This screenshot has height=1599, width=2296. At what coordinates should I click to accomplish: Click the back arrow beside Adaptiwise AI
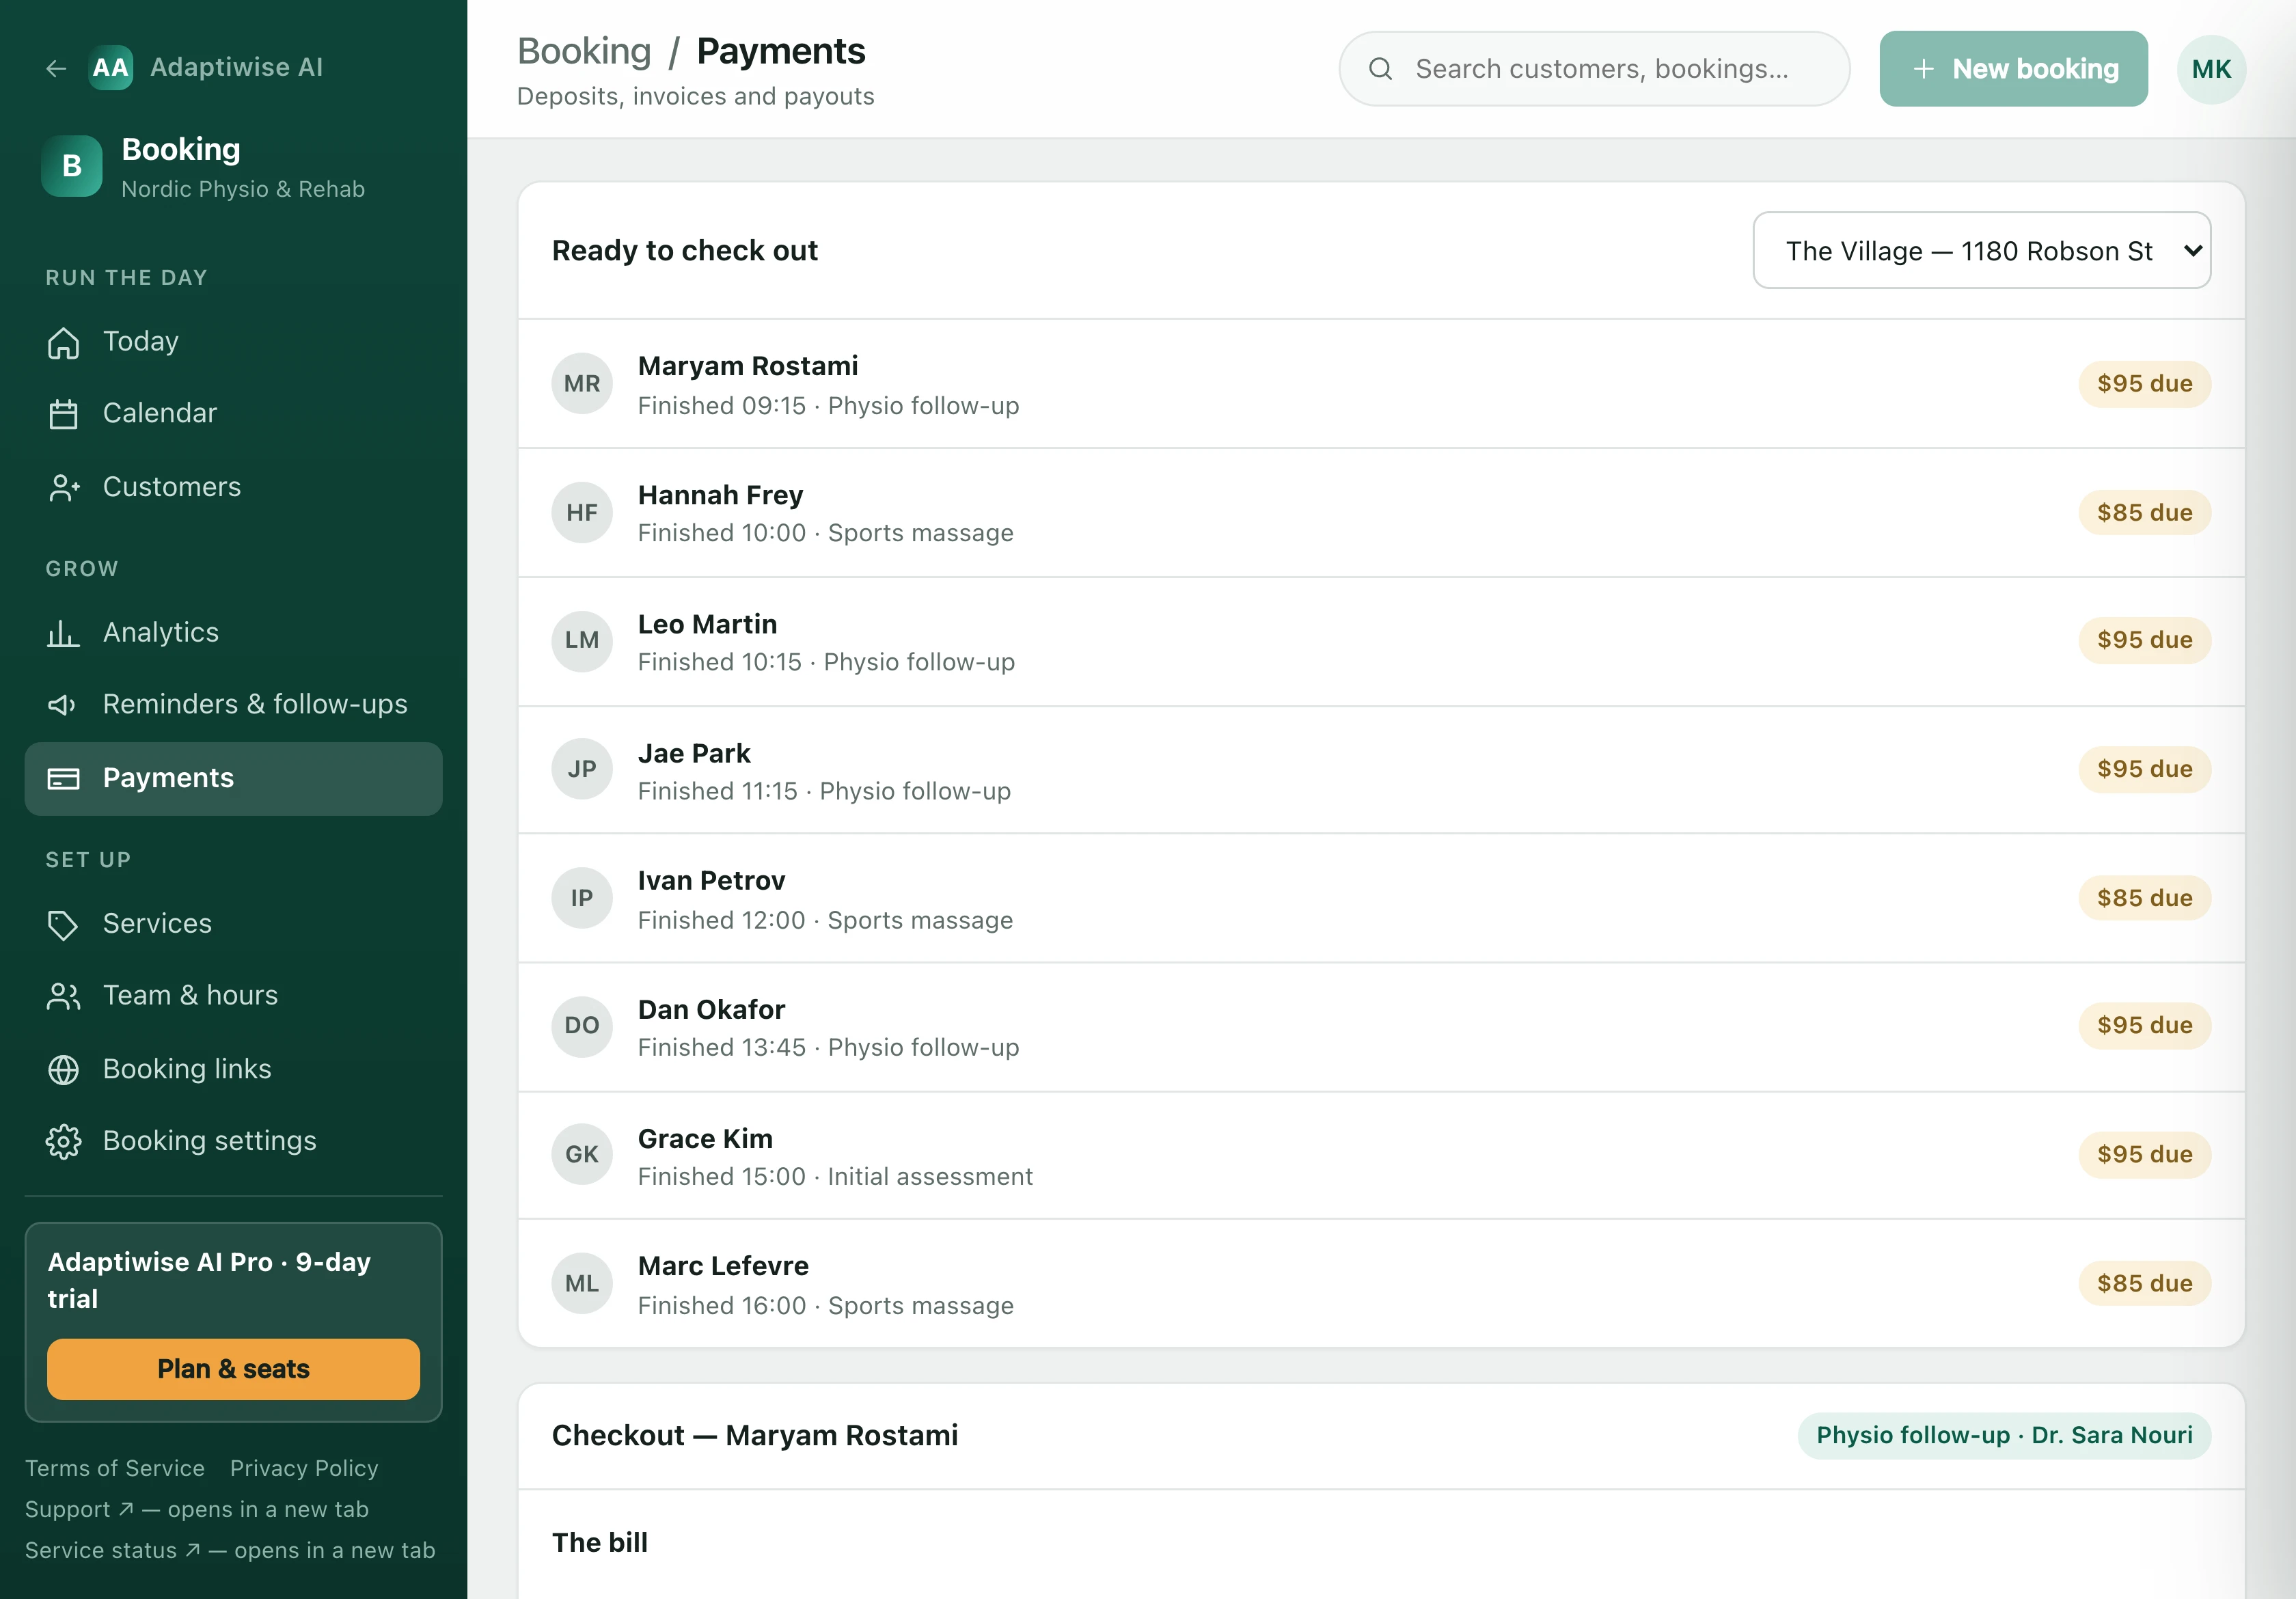[x=56, y=68]
